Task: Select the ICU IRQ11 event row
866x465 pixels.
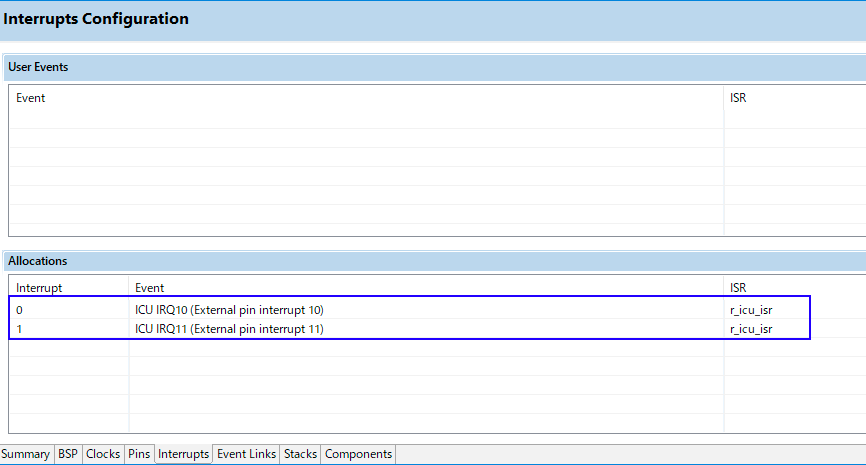Action: (x=229, y=329)
